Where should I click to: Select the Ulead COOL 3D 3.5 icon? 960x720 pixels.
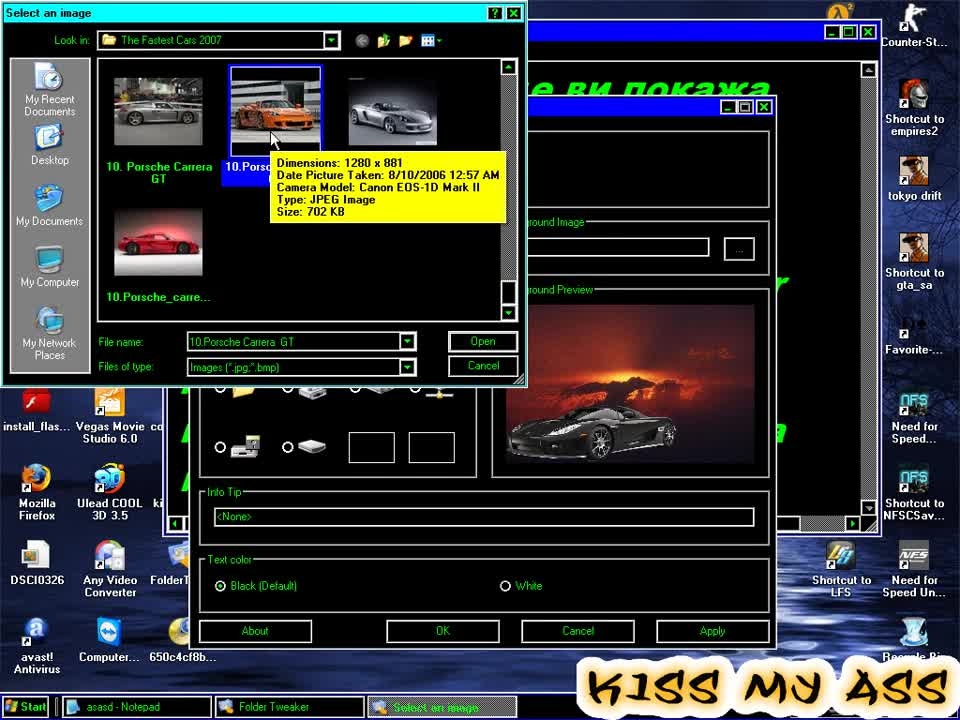coord(110,493)
